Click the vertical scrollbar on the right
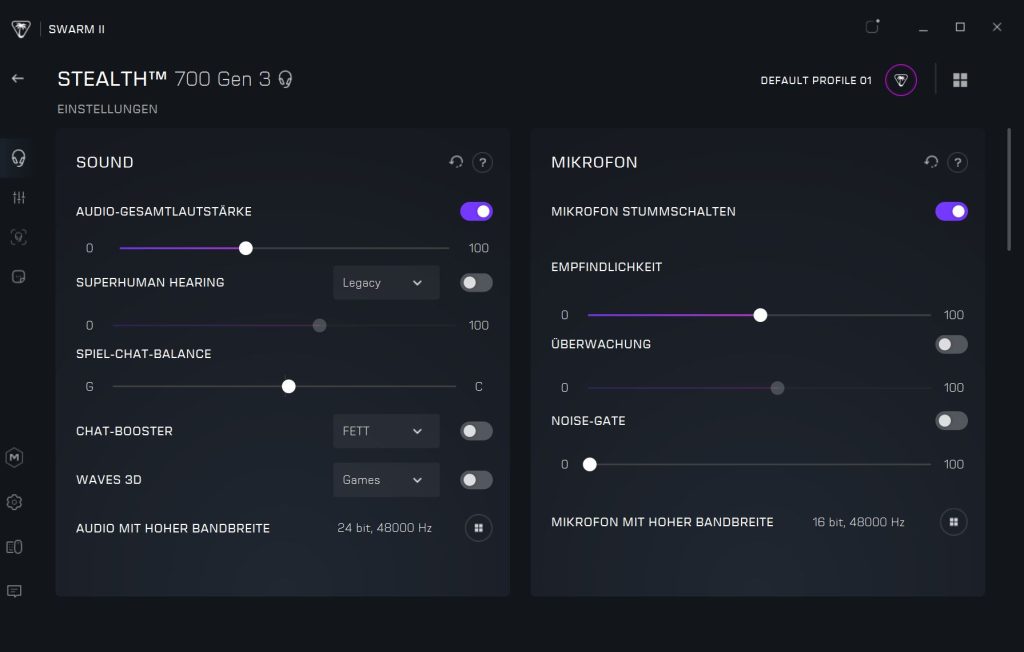1024x652 pixels. coord(1008,190)
